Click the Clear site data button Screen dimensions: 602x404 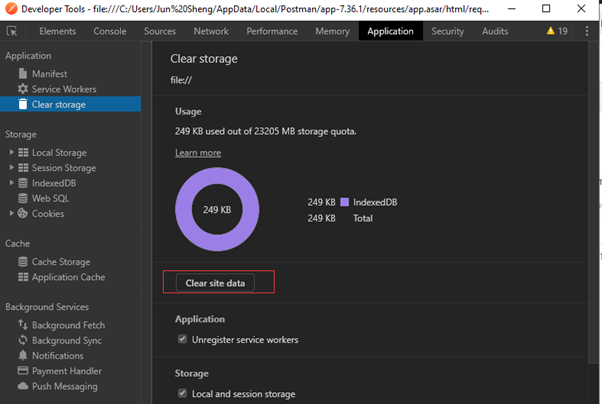coord(218,283)
